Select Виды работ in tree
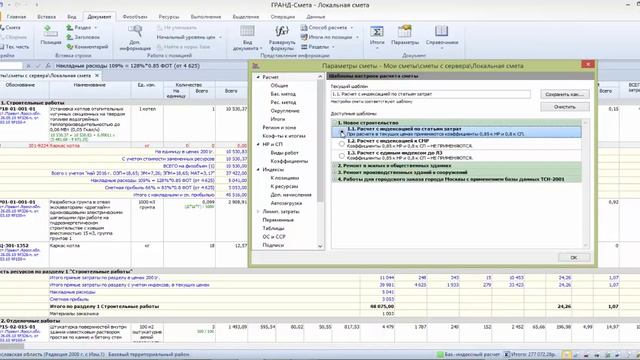 click(284, 153)
